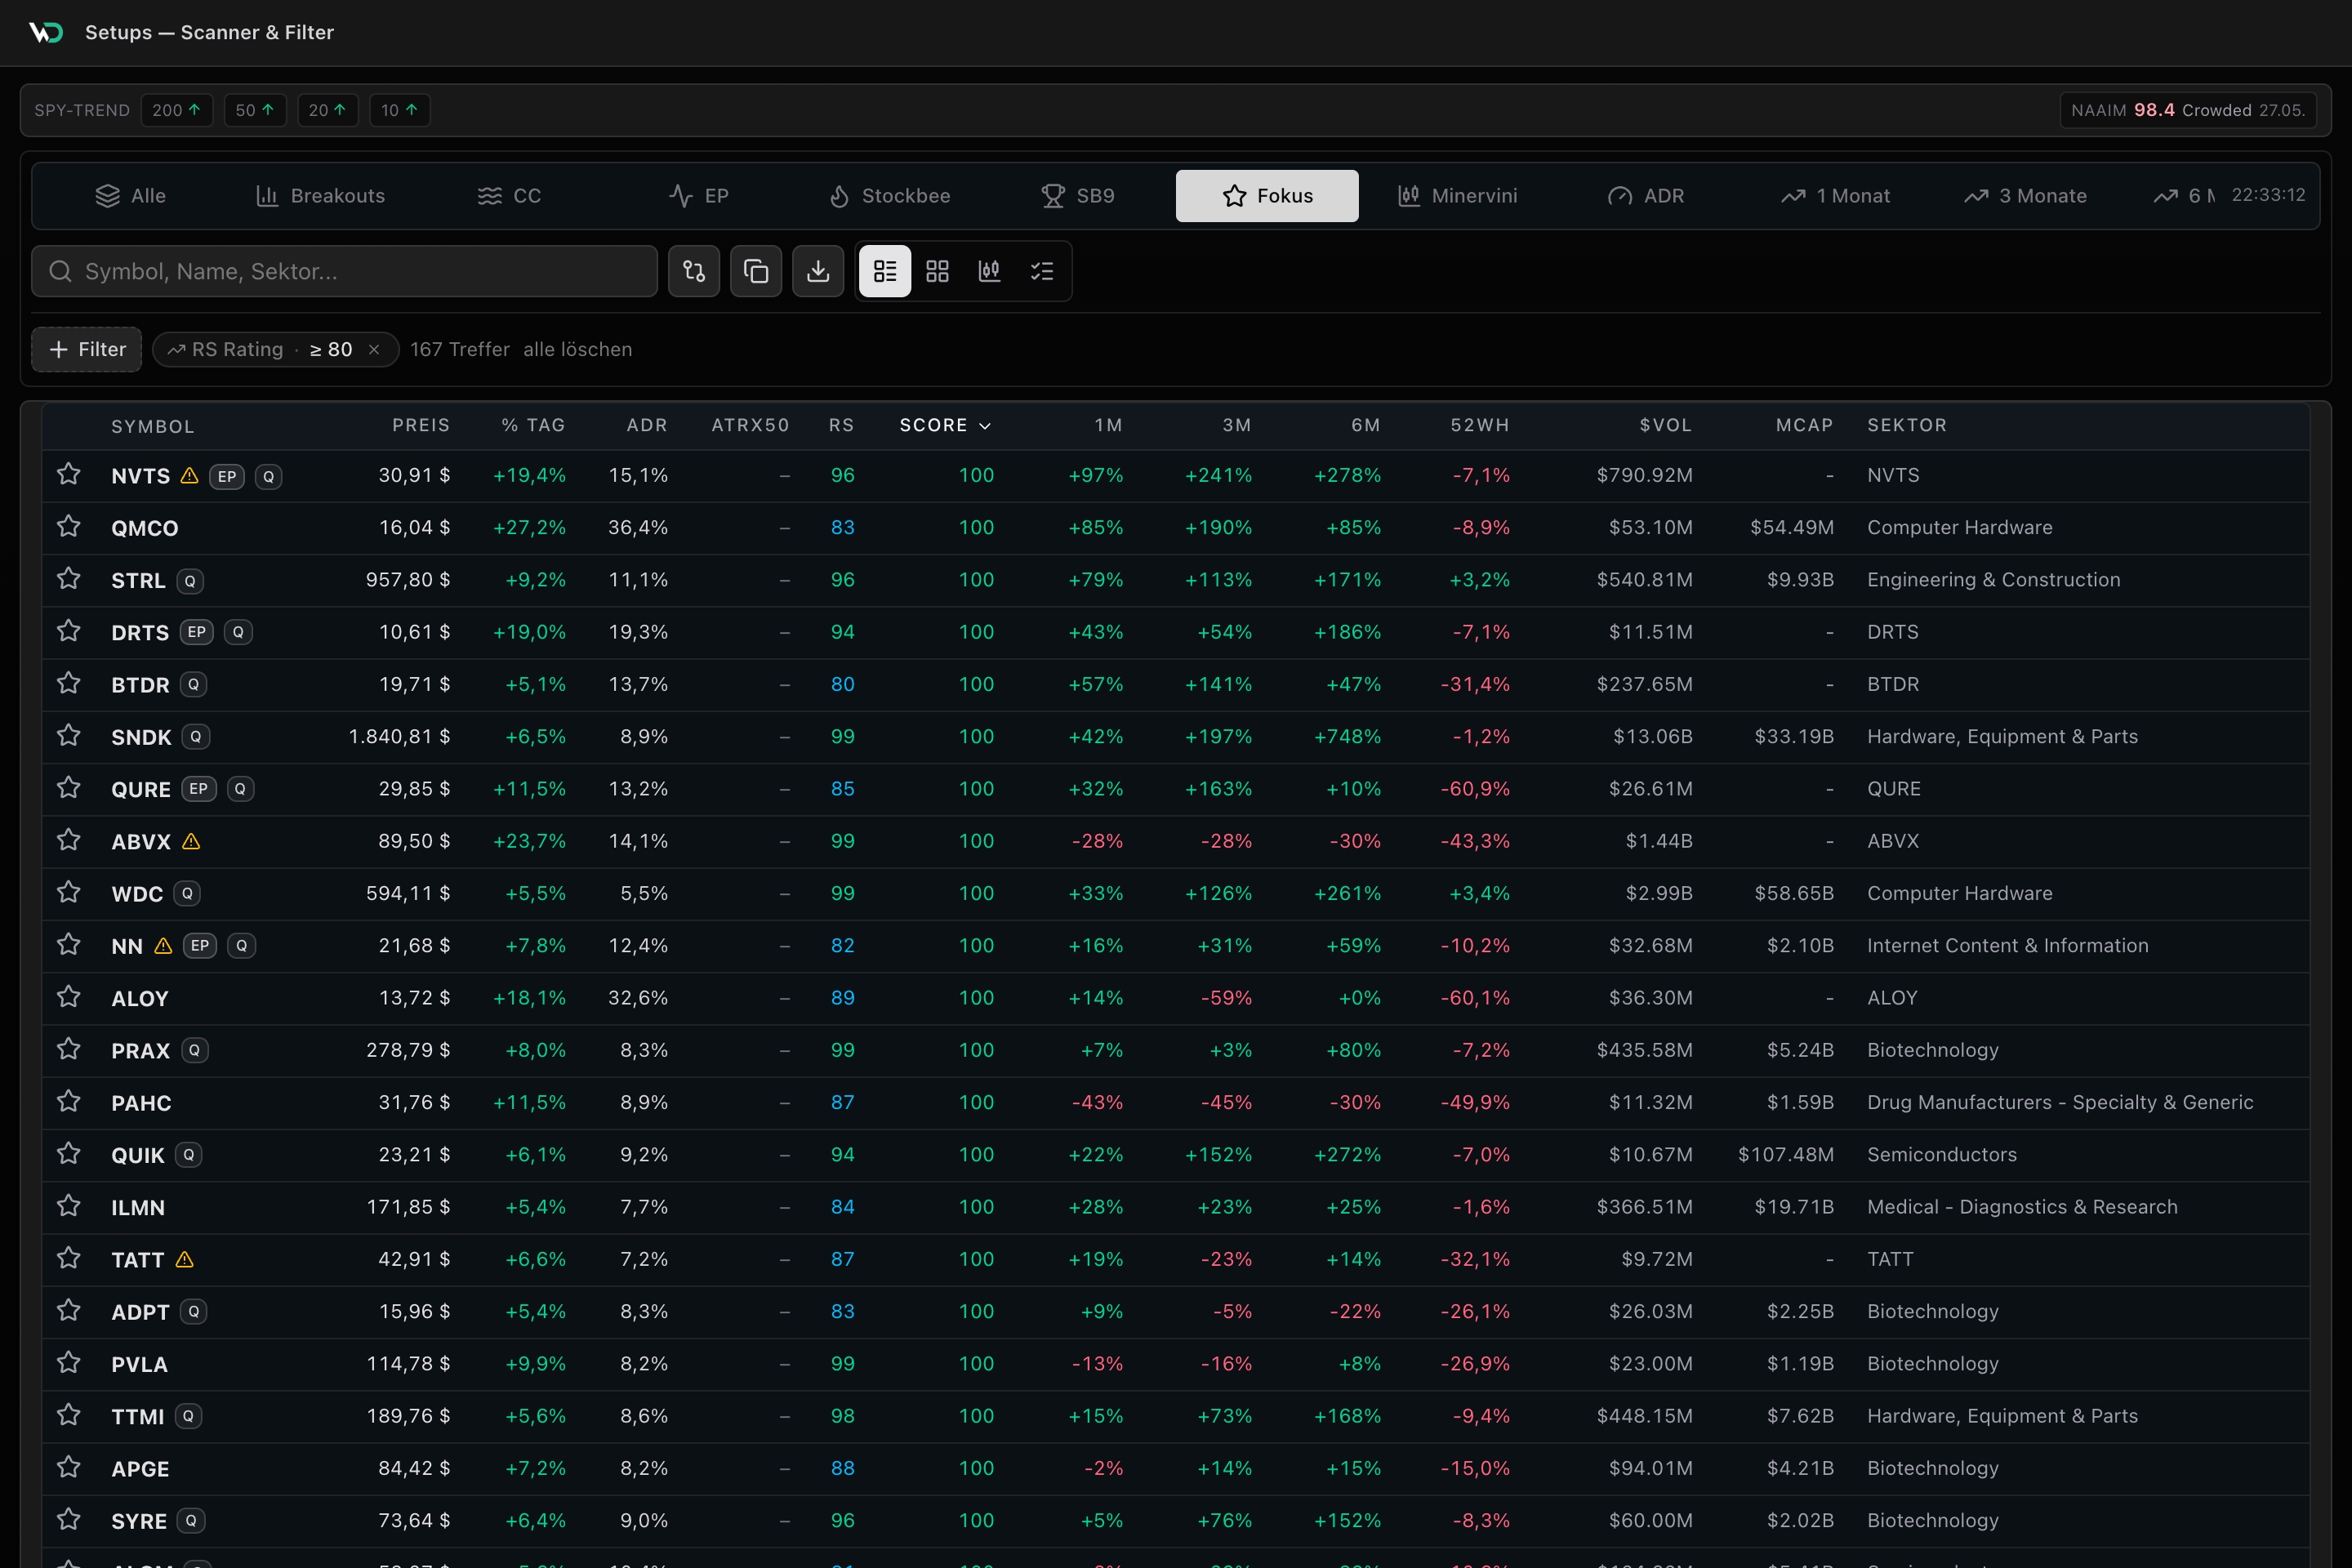Click the app logo in the header
This screenshot has height=1568, width=2352.
click(46, 33)
